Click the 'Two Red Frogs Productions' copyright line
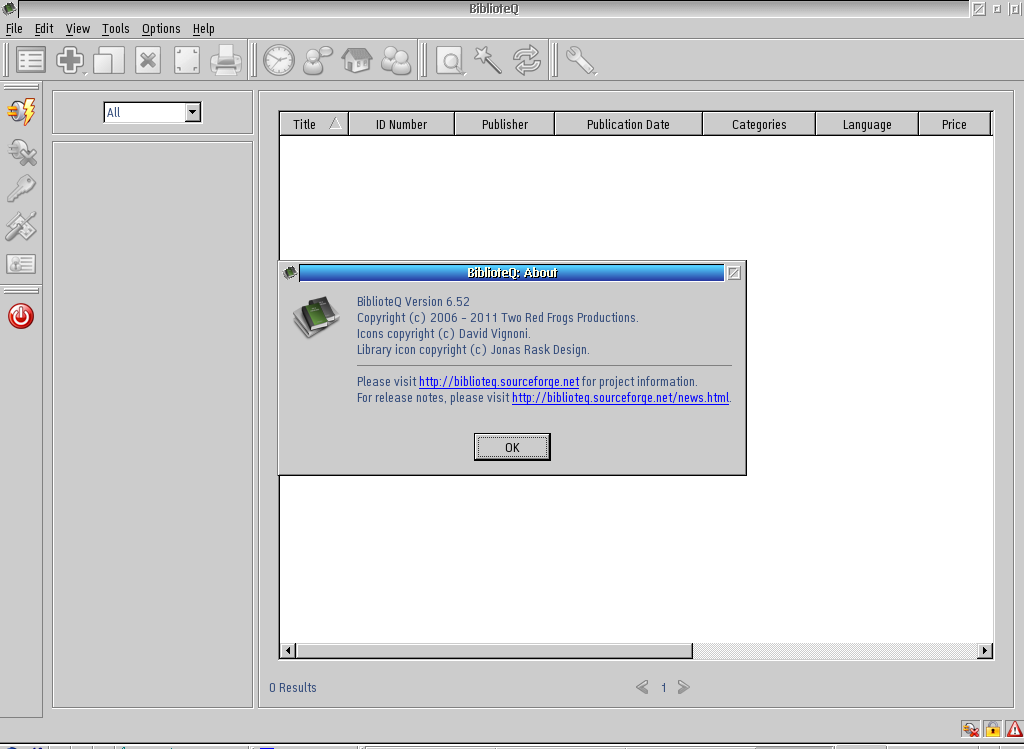The width and height of the screenshot is (1024, 749). coord(498,318)
